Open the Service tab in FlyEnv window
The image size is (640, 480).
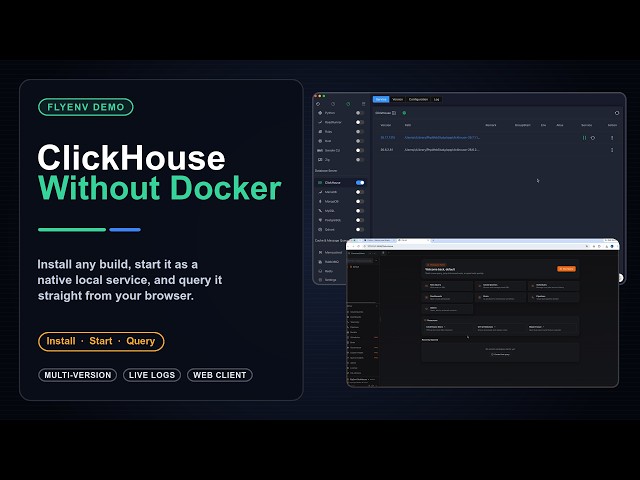[x=380, y=99]
